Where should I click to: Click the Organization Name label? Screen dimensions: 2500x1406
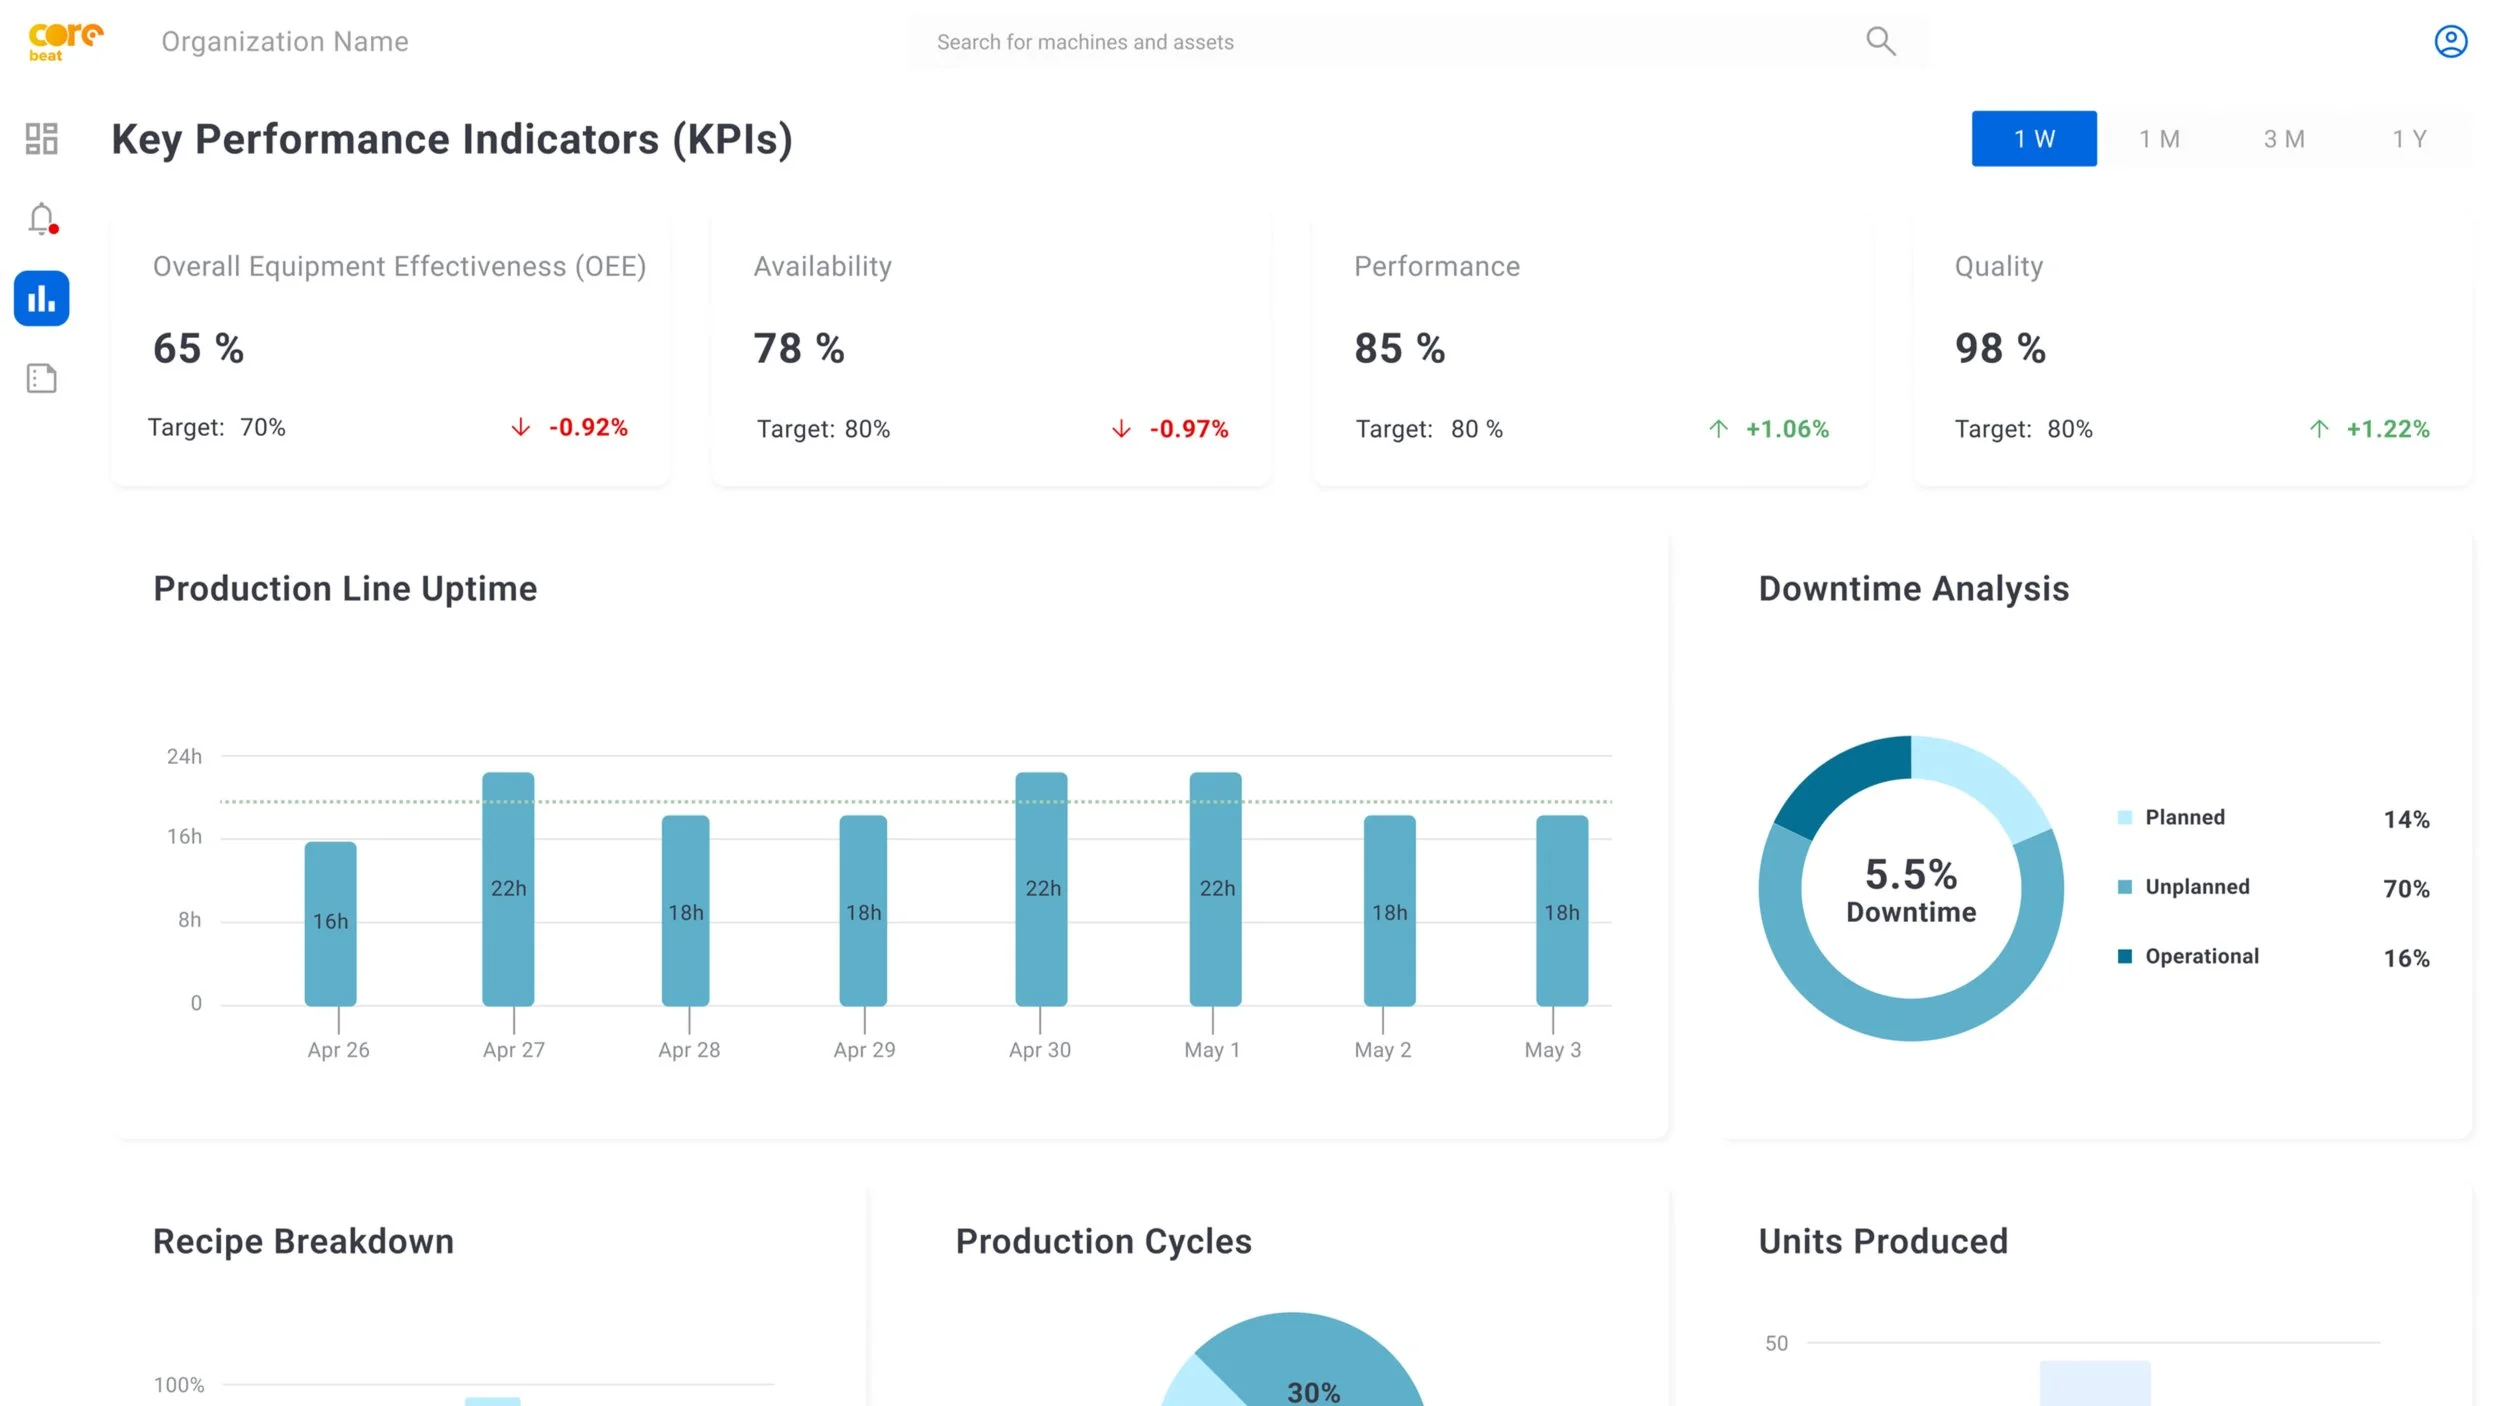[285, 41]
